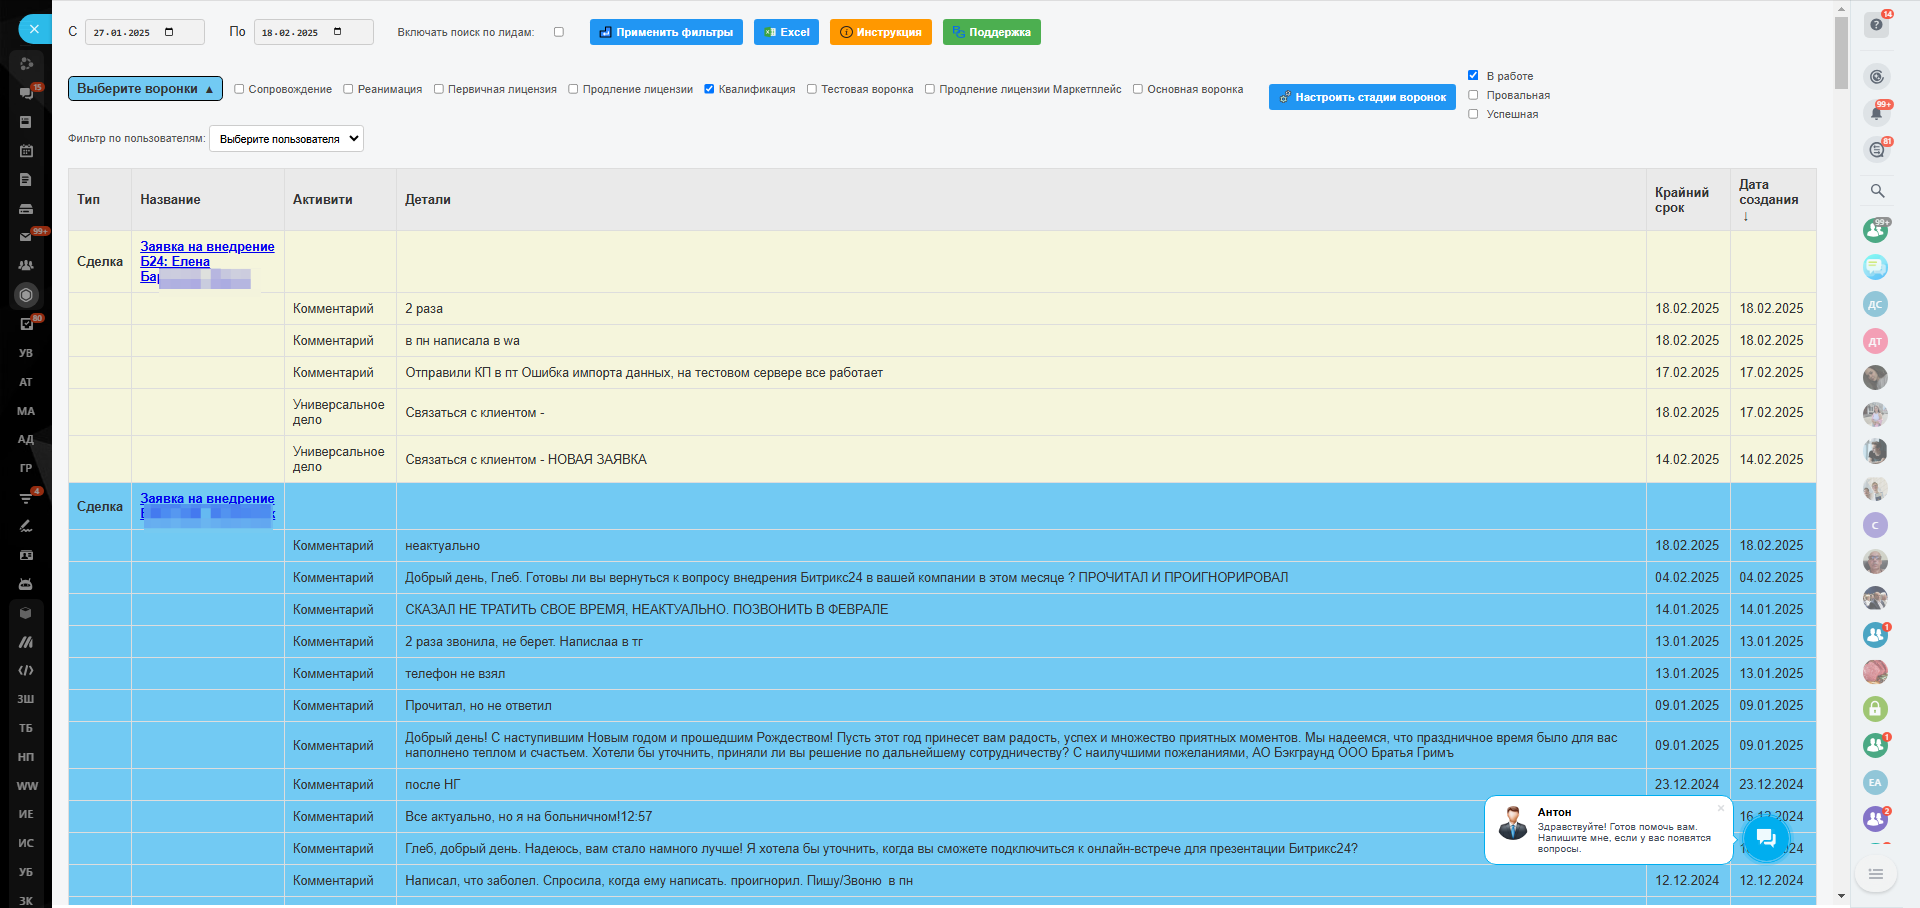1920x908 pixels.
Task: Open the mail icon in left sidebar
Action: (x=26, y=237)
